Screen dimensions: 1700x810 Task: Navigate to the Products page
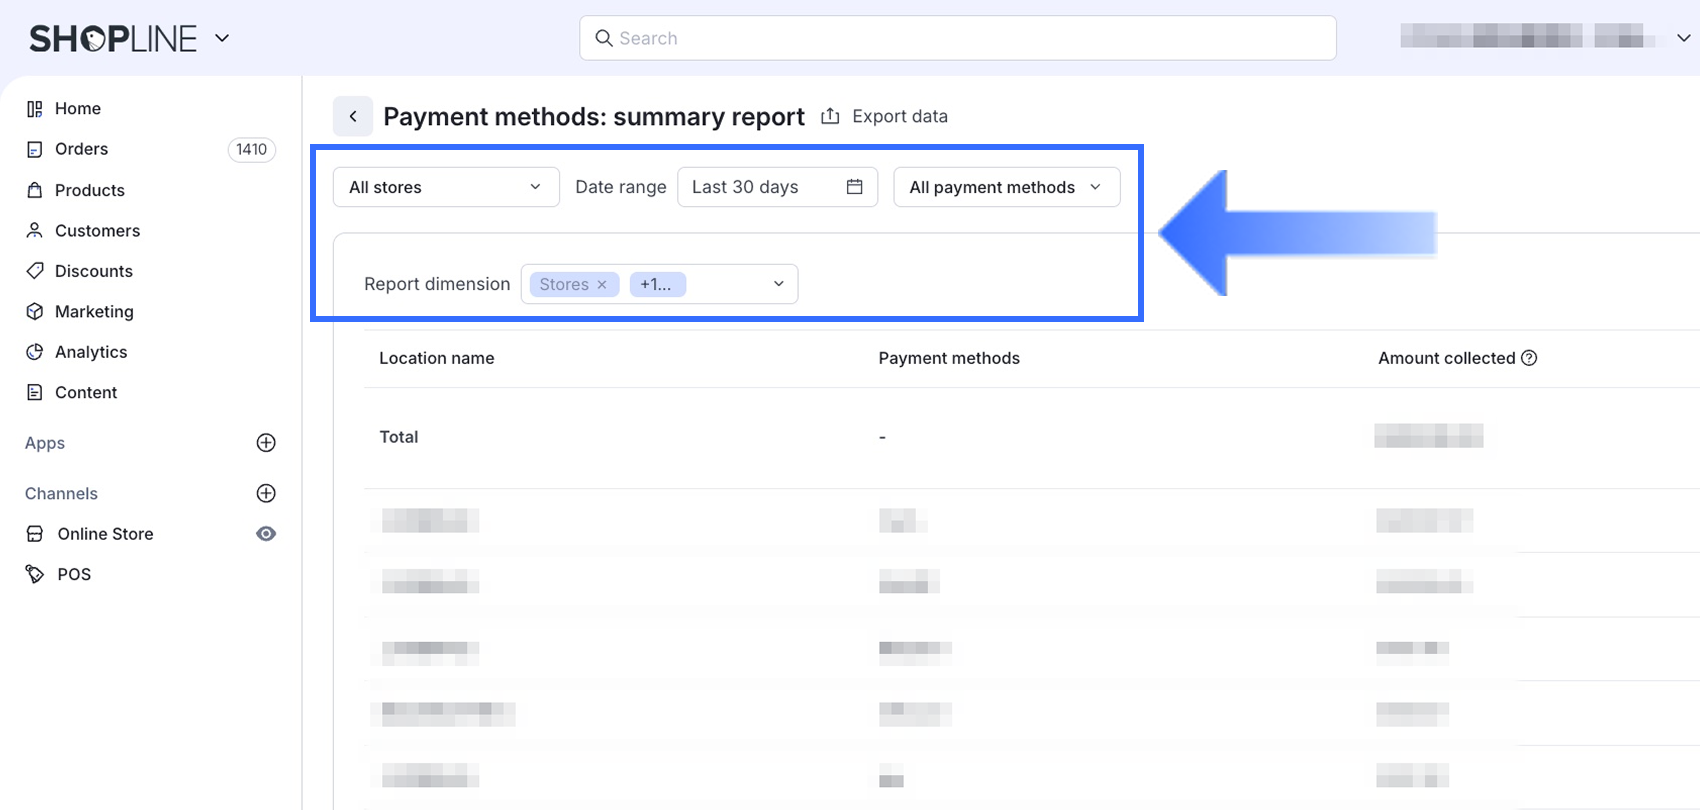coord(90,190)
